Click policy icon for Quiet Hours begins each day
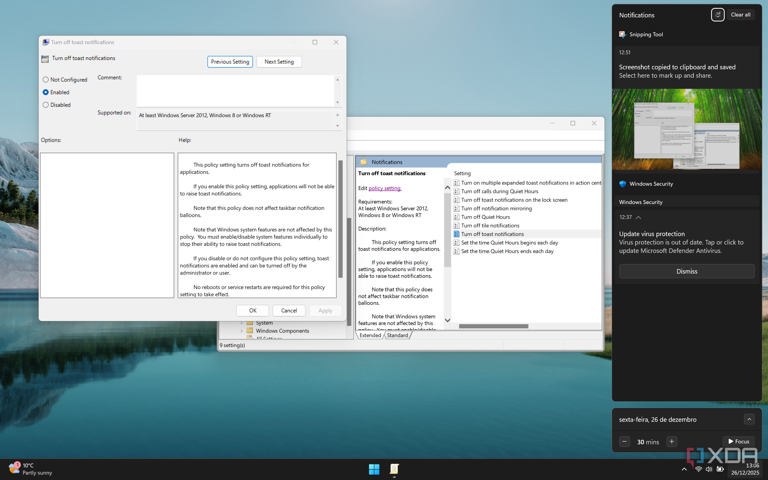Viewport: 768px width, 480px height. click(x=456, y=242)
